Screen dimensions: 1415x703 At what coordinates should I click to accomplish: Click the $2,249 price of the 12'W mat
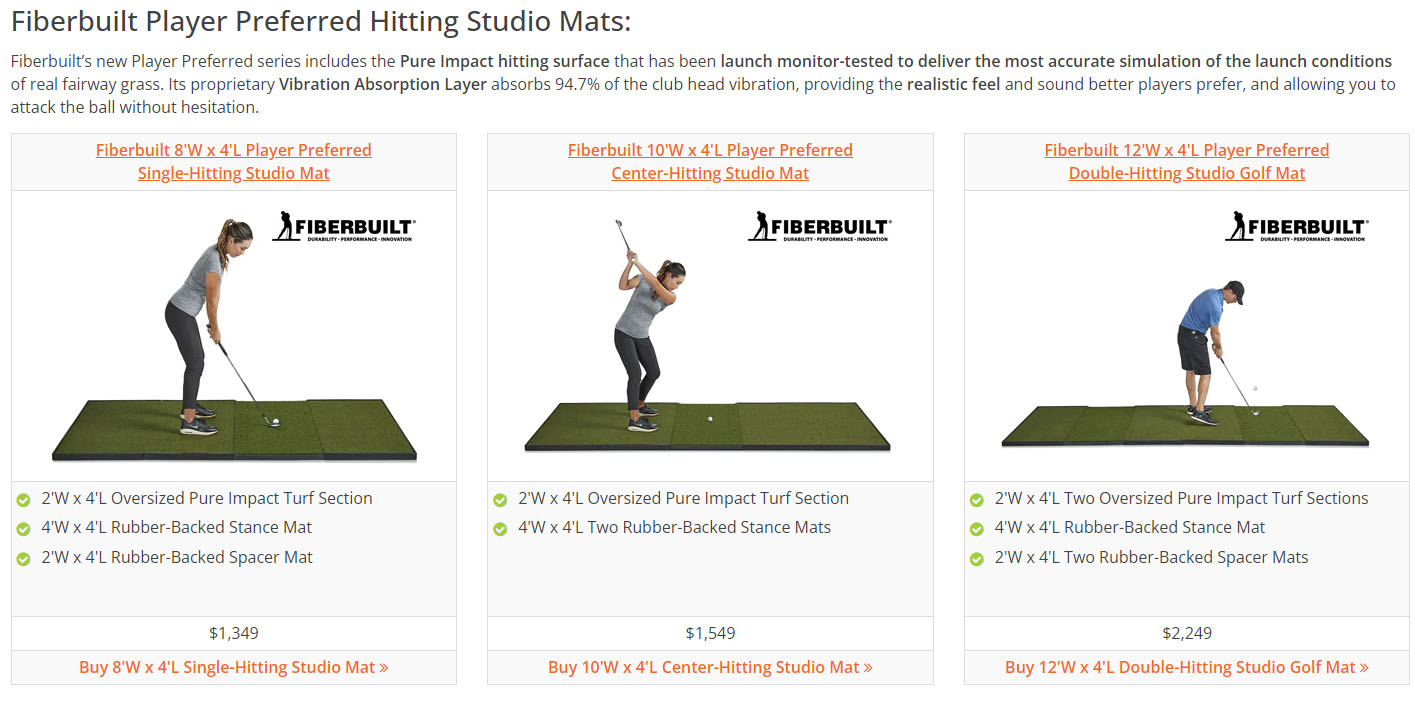(1187, 633)
